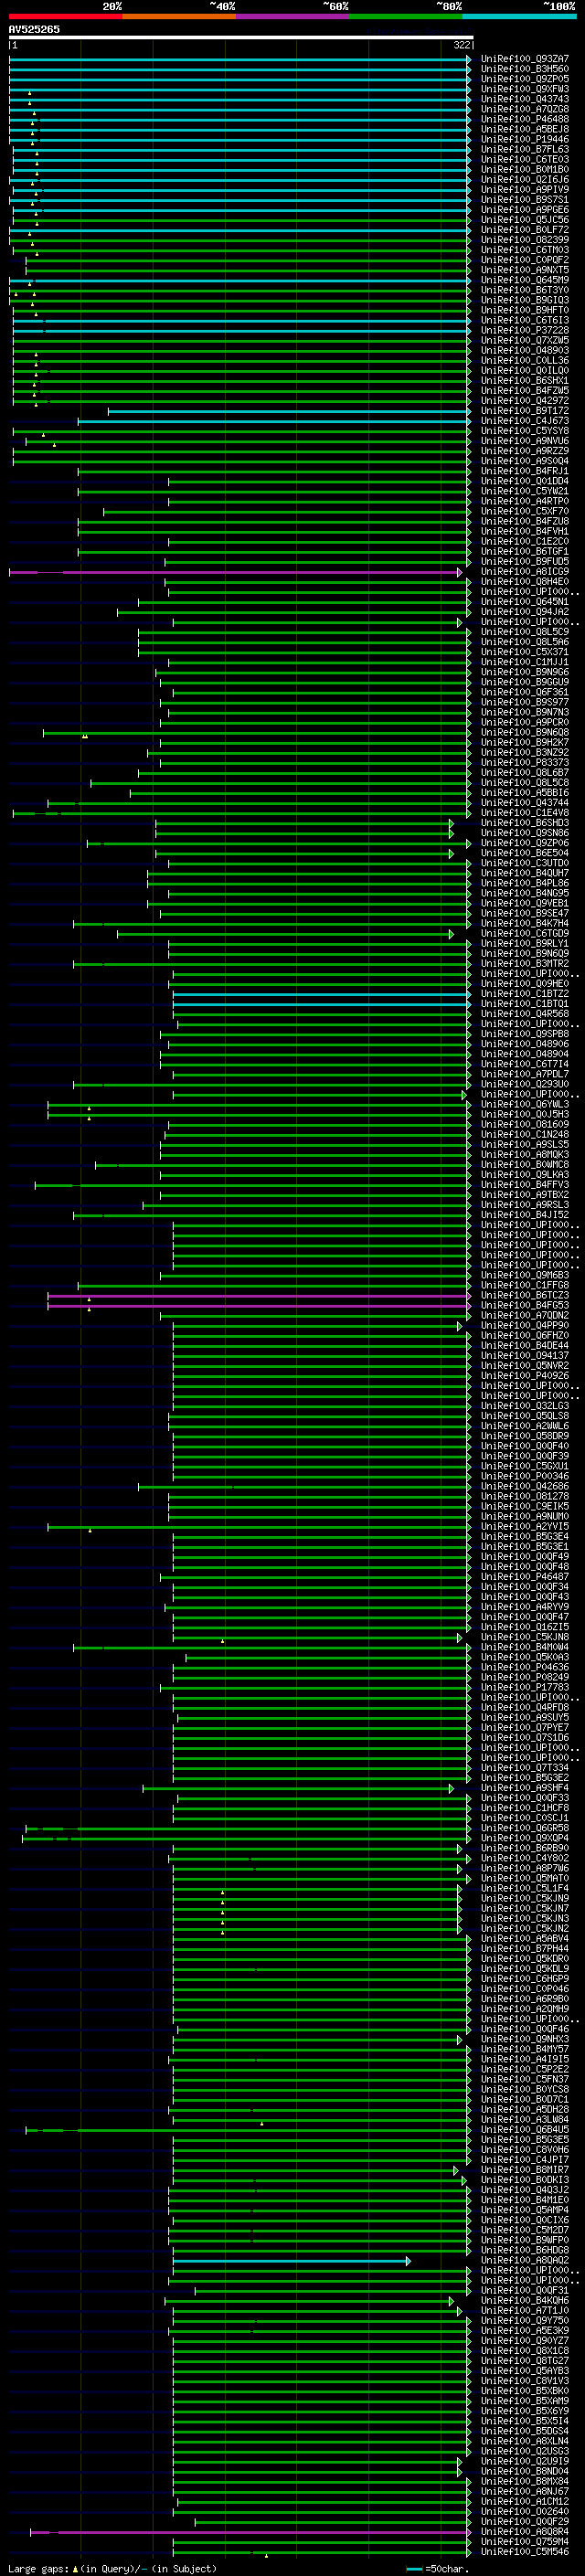Click label UniRef100_C5X371

(525, 652)
